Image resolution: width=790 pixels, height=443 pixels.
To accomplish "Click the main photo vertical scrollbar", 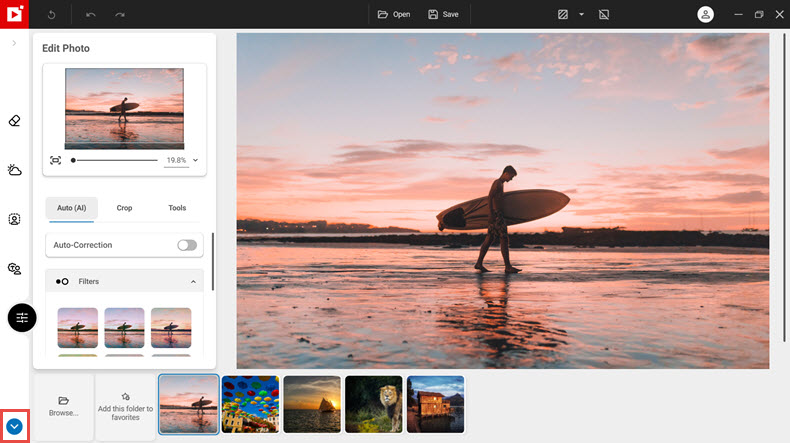I will [784, 187].
